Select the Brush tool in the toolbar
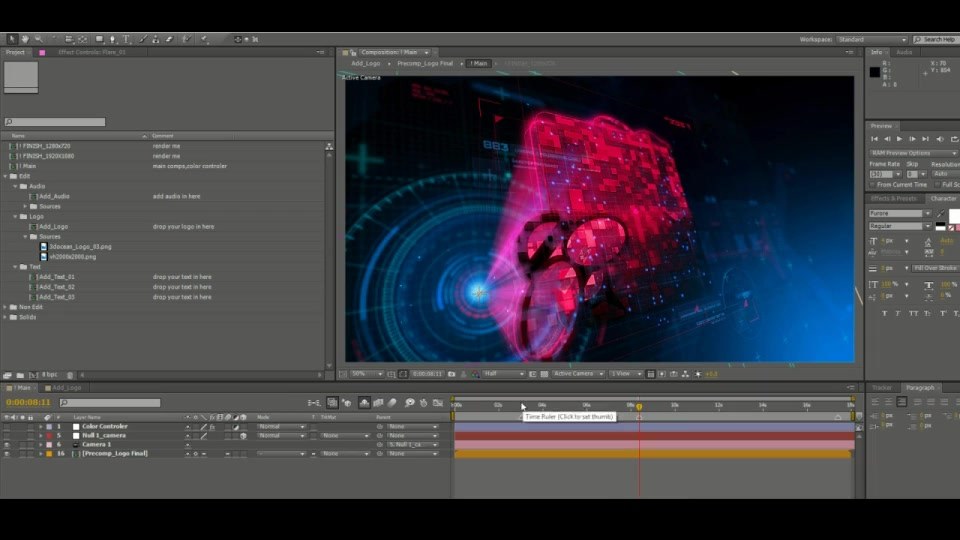Image resolution: width=960 pixels, height=540 pixels. point(143,39)
